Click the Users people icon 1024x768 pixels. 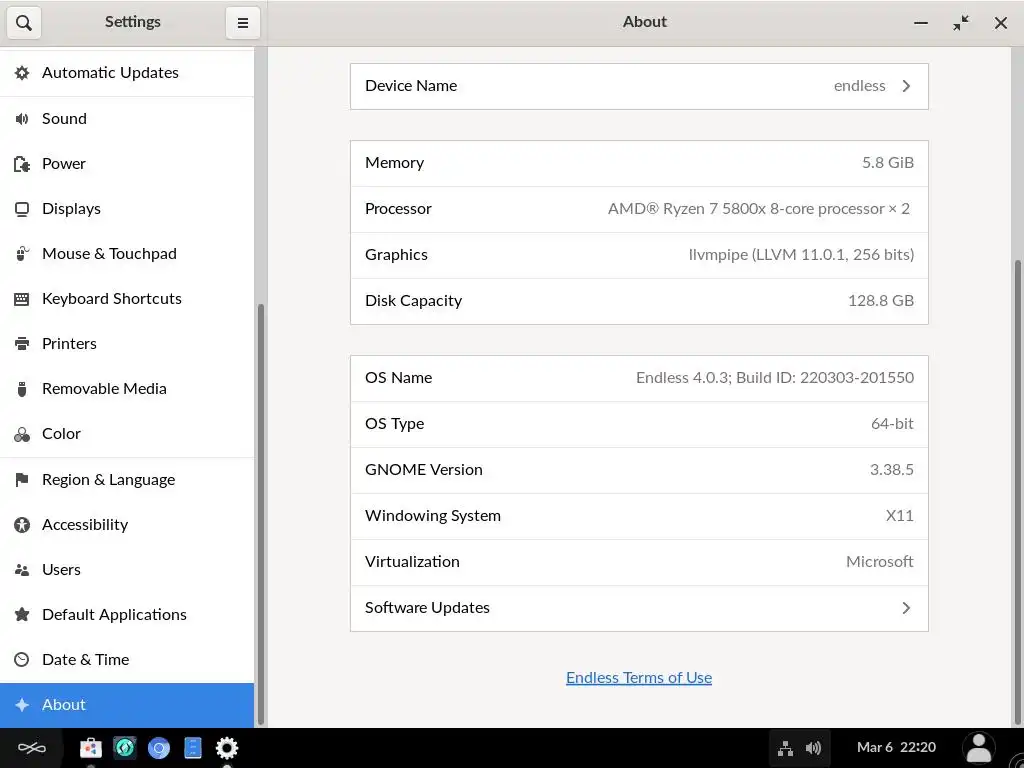(22, 569)
